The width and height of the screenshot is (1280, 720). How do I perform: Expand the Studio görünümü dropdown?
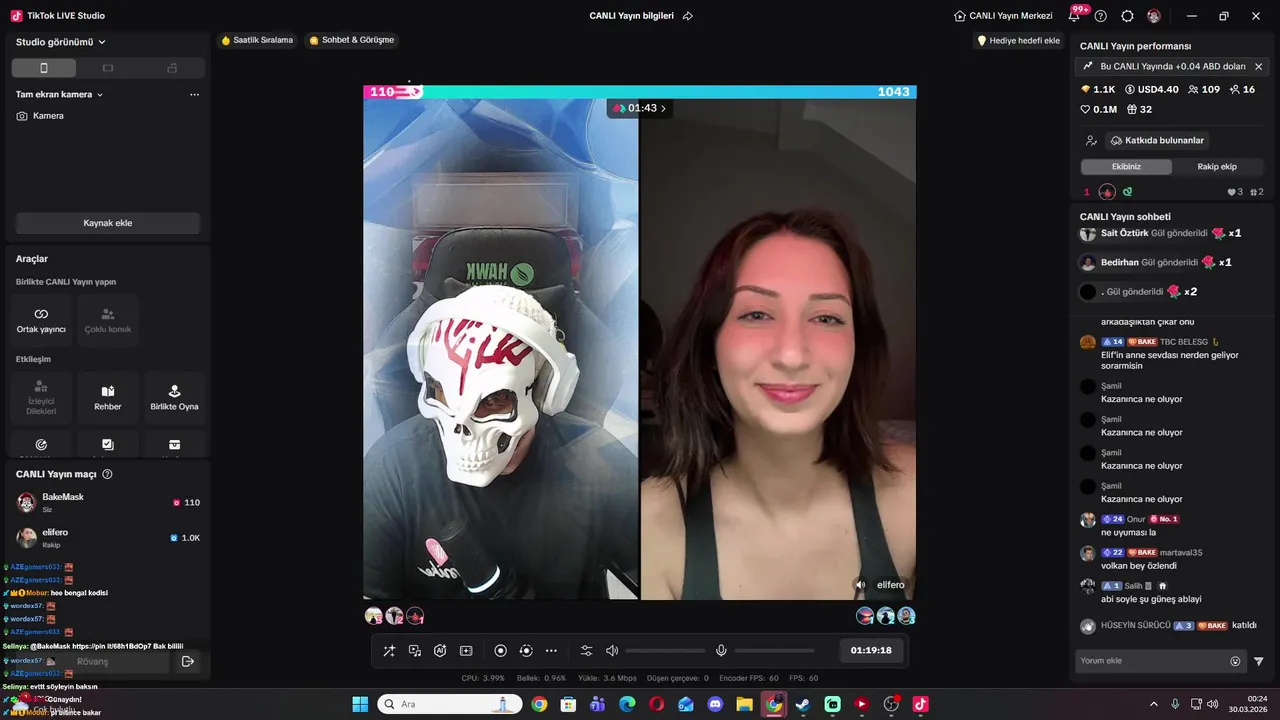click(x=61, y=42)
